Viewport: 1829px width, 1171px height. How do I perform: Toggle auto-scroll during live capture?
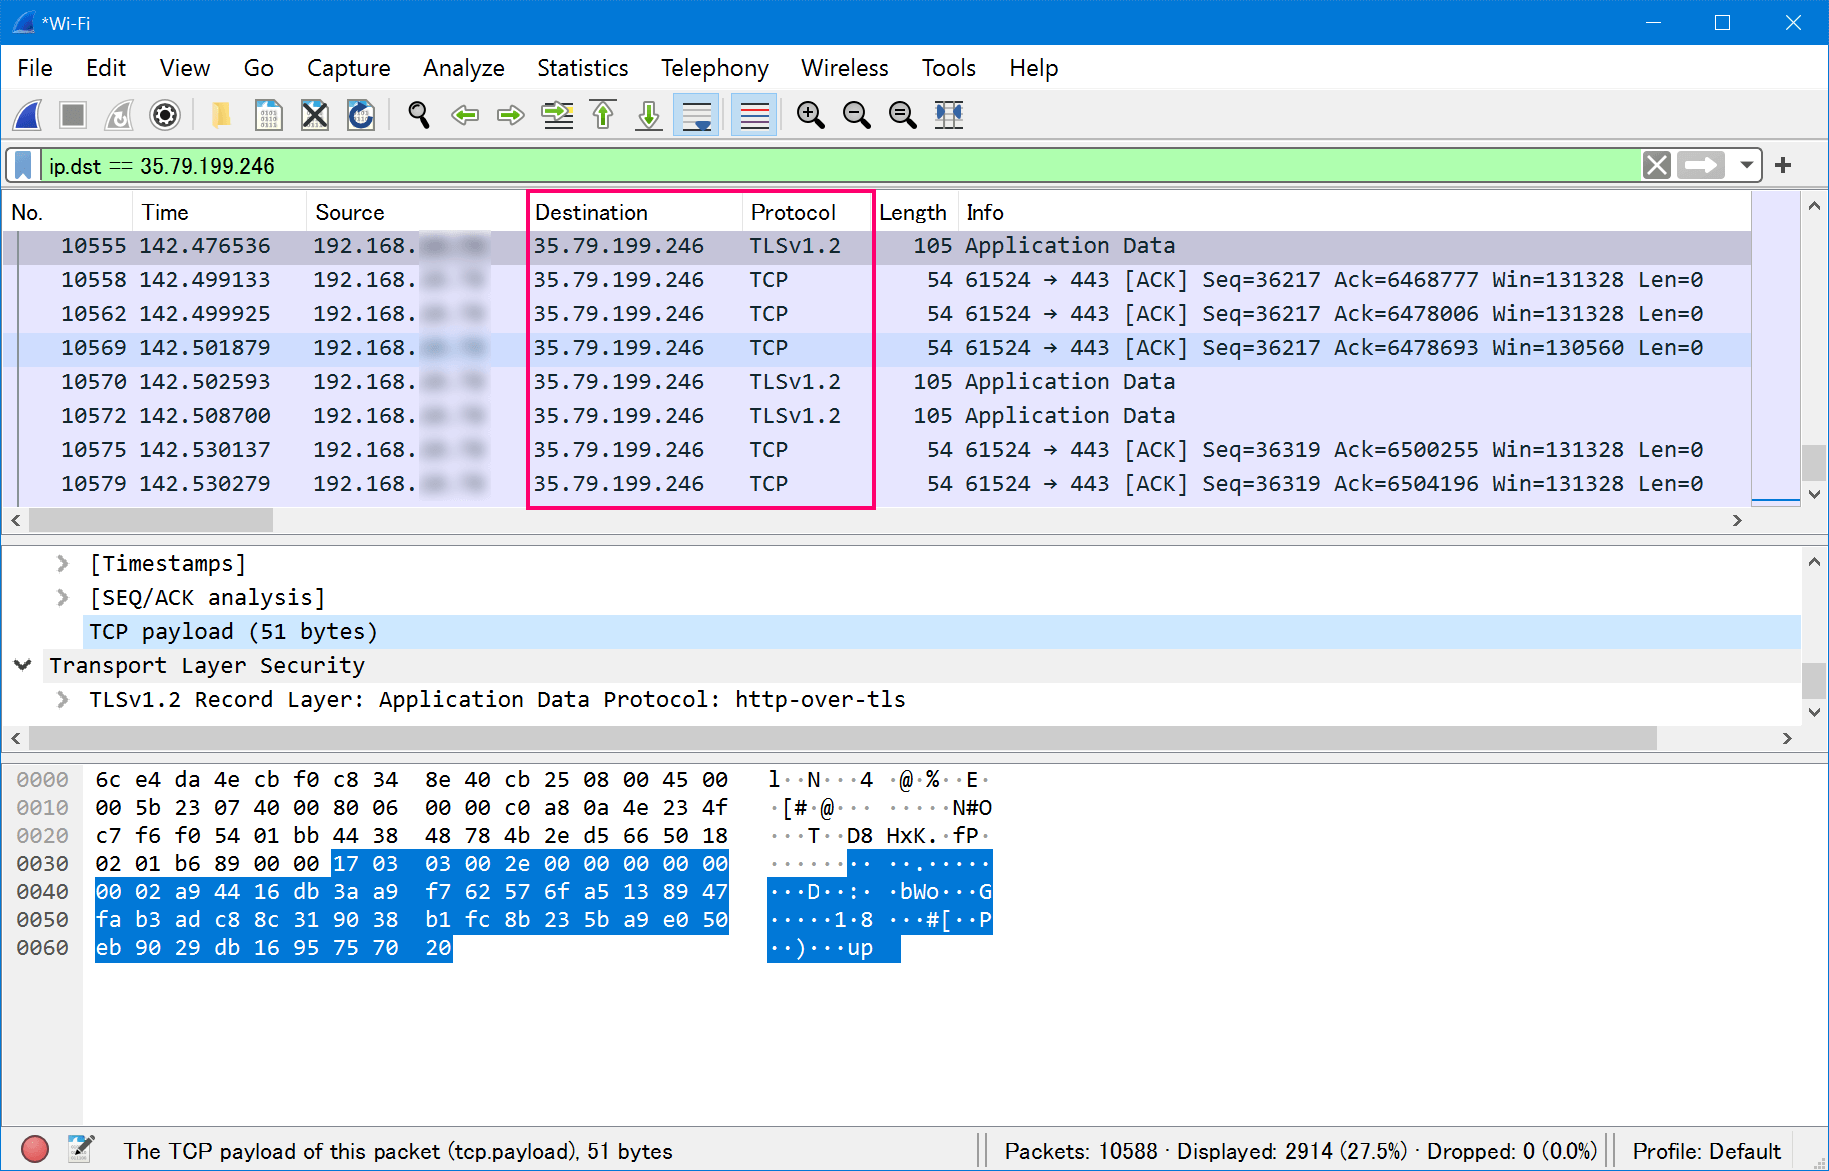pos(696,115)
